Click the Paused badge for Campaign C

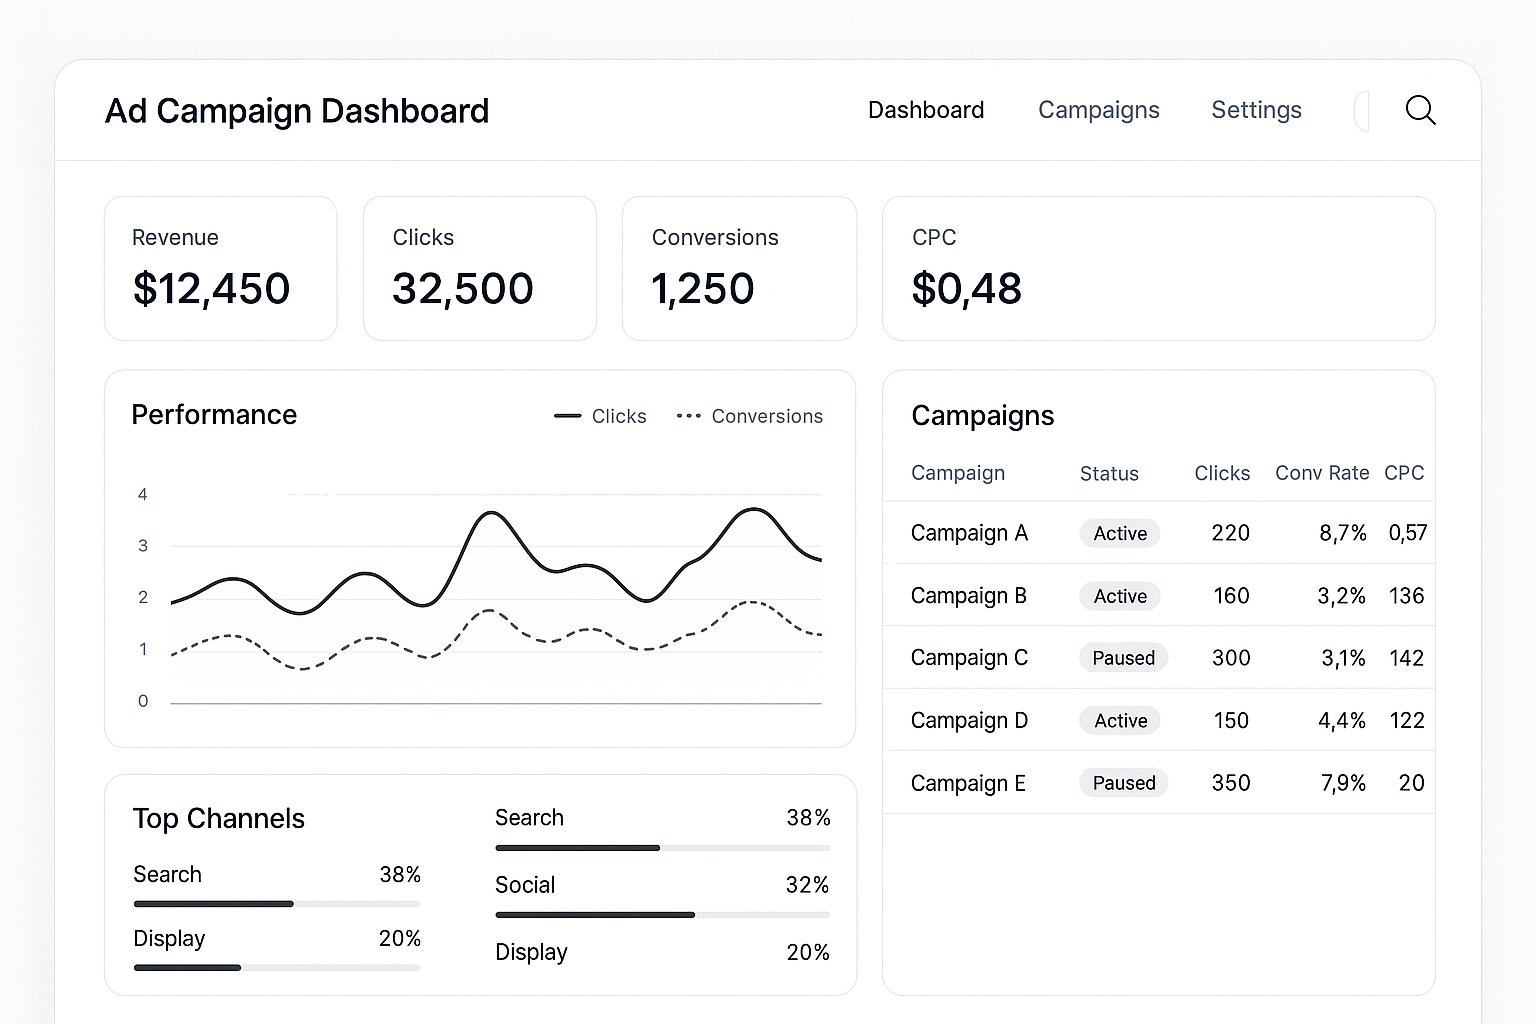point(1123,658)
